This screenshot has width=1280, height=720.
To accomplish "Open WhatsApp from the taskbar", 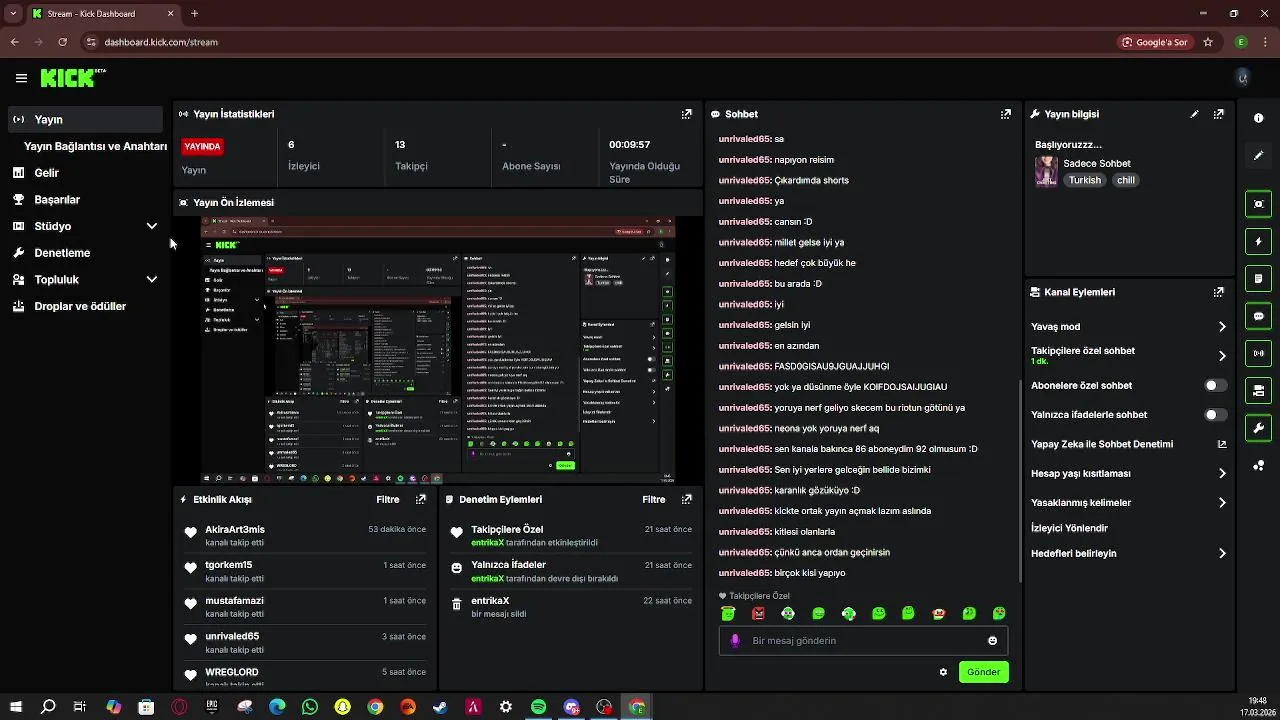I will pyautogui.click(x=310, y=707).
